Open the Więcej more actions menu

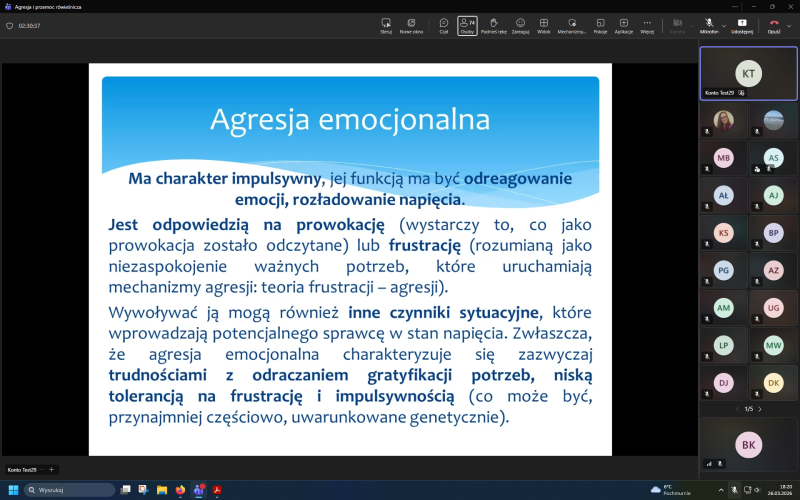[x=647, y=25]
